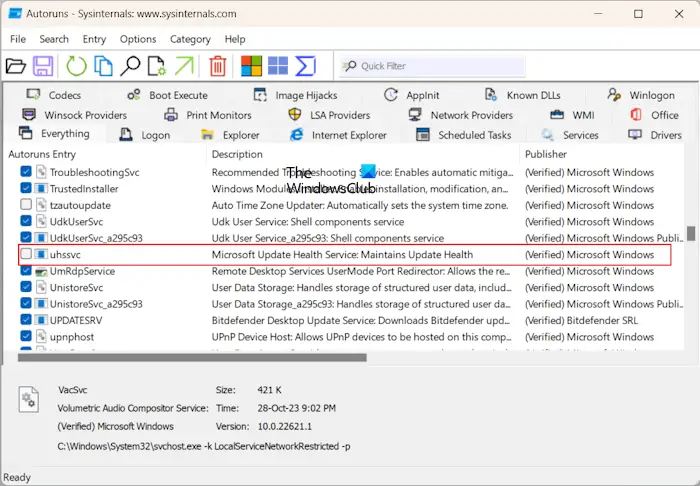Viewport: 700px width, 486px height.
Task: Open the Entry menu
Action: 94,39
